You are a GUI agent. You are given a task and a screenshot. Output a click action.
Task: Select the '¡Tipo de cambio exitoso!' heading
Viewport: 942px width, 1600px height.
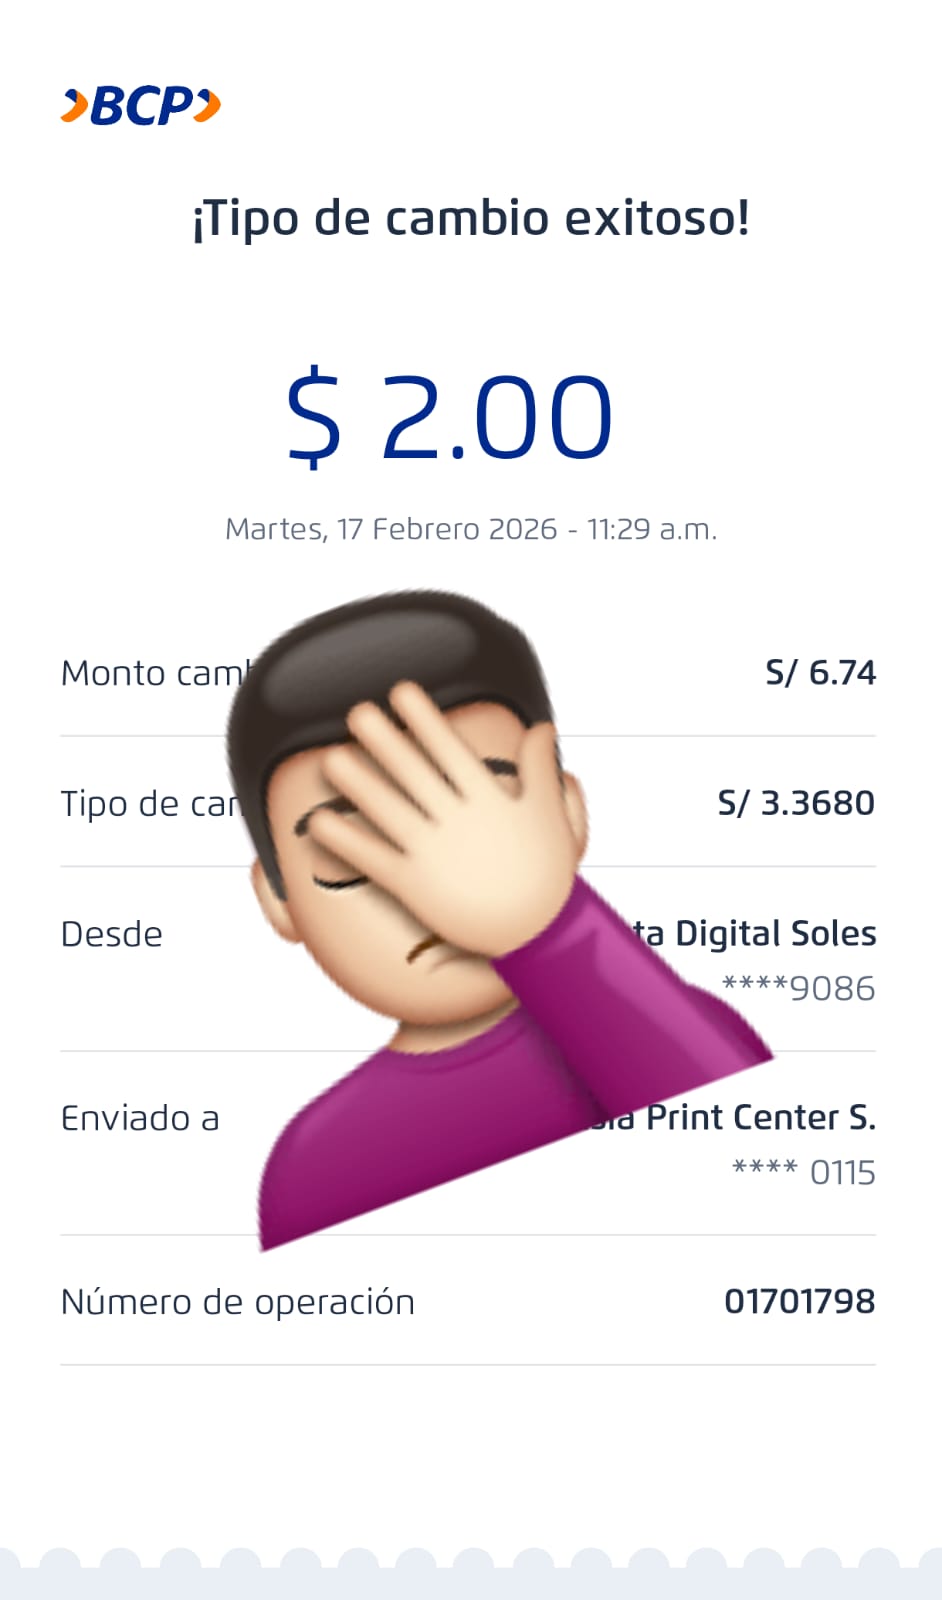pos(471,219)
